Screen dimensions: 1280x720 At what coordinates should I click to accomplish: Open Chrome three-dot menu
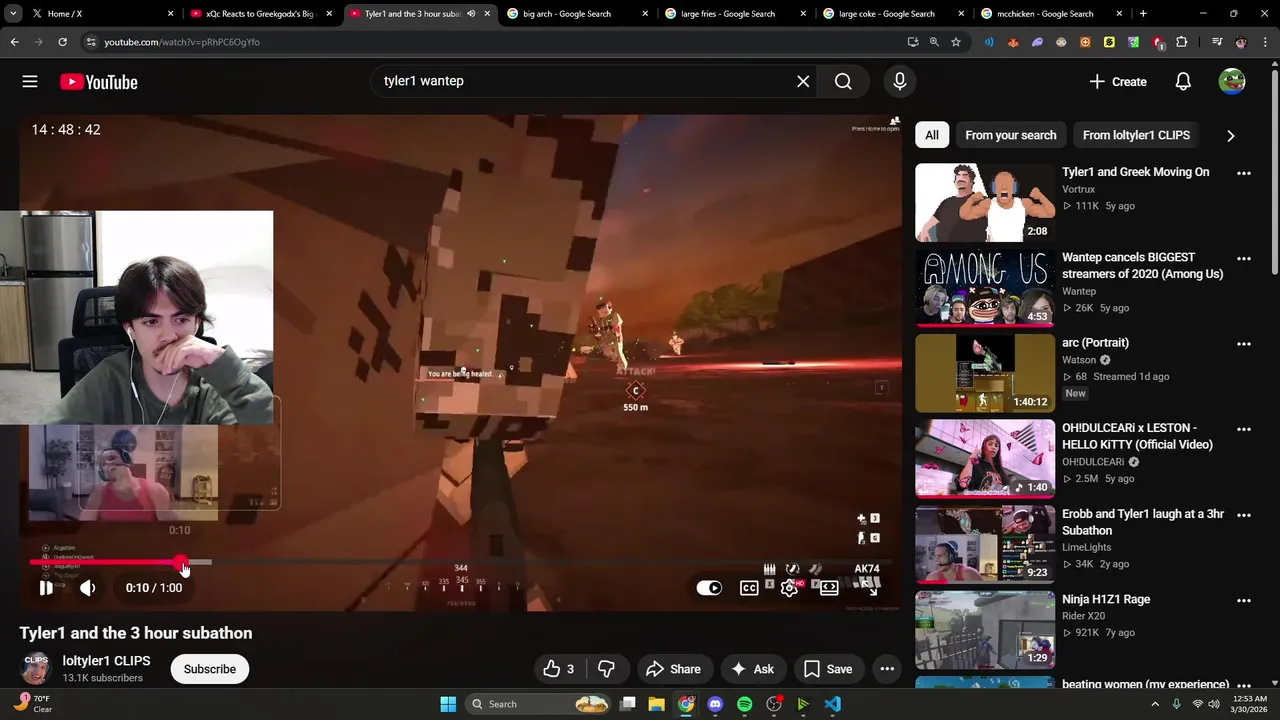point(1265,42)
